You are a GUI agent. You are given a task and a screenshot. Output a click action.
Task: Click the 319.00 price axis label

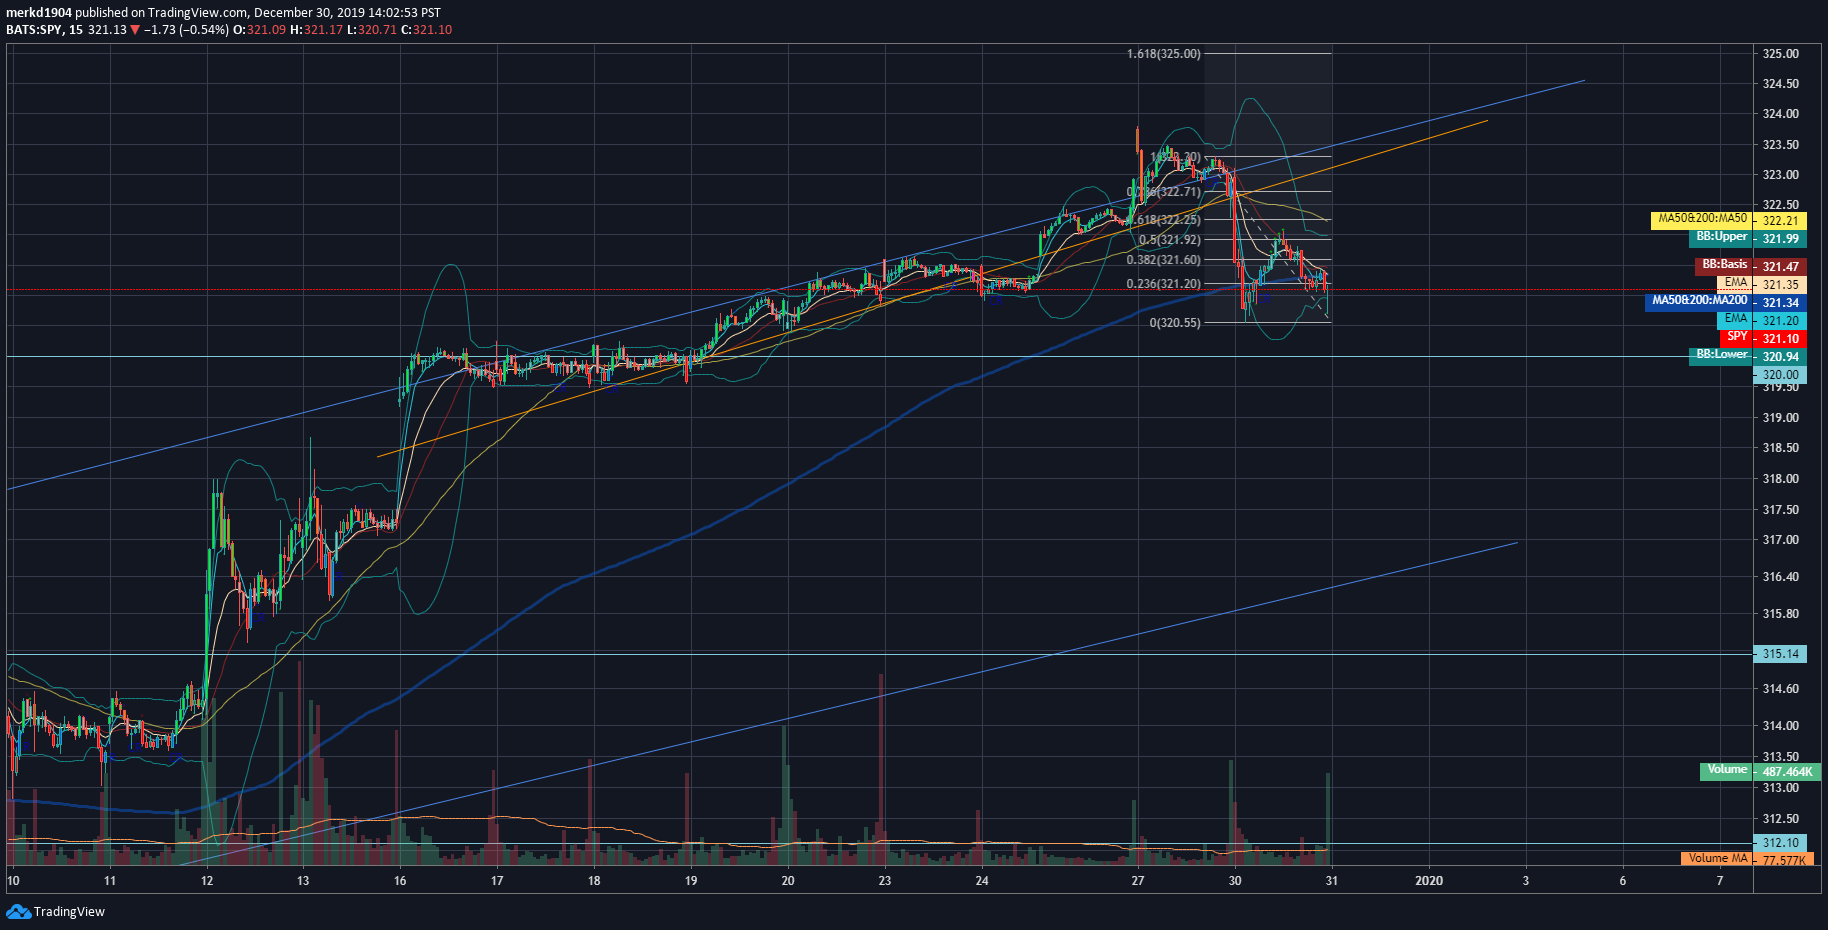(1780, 418)
